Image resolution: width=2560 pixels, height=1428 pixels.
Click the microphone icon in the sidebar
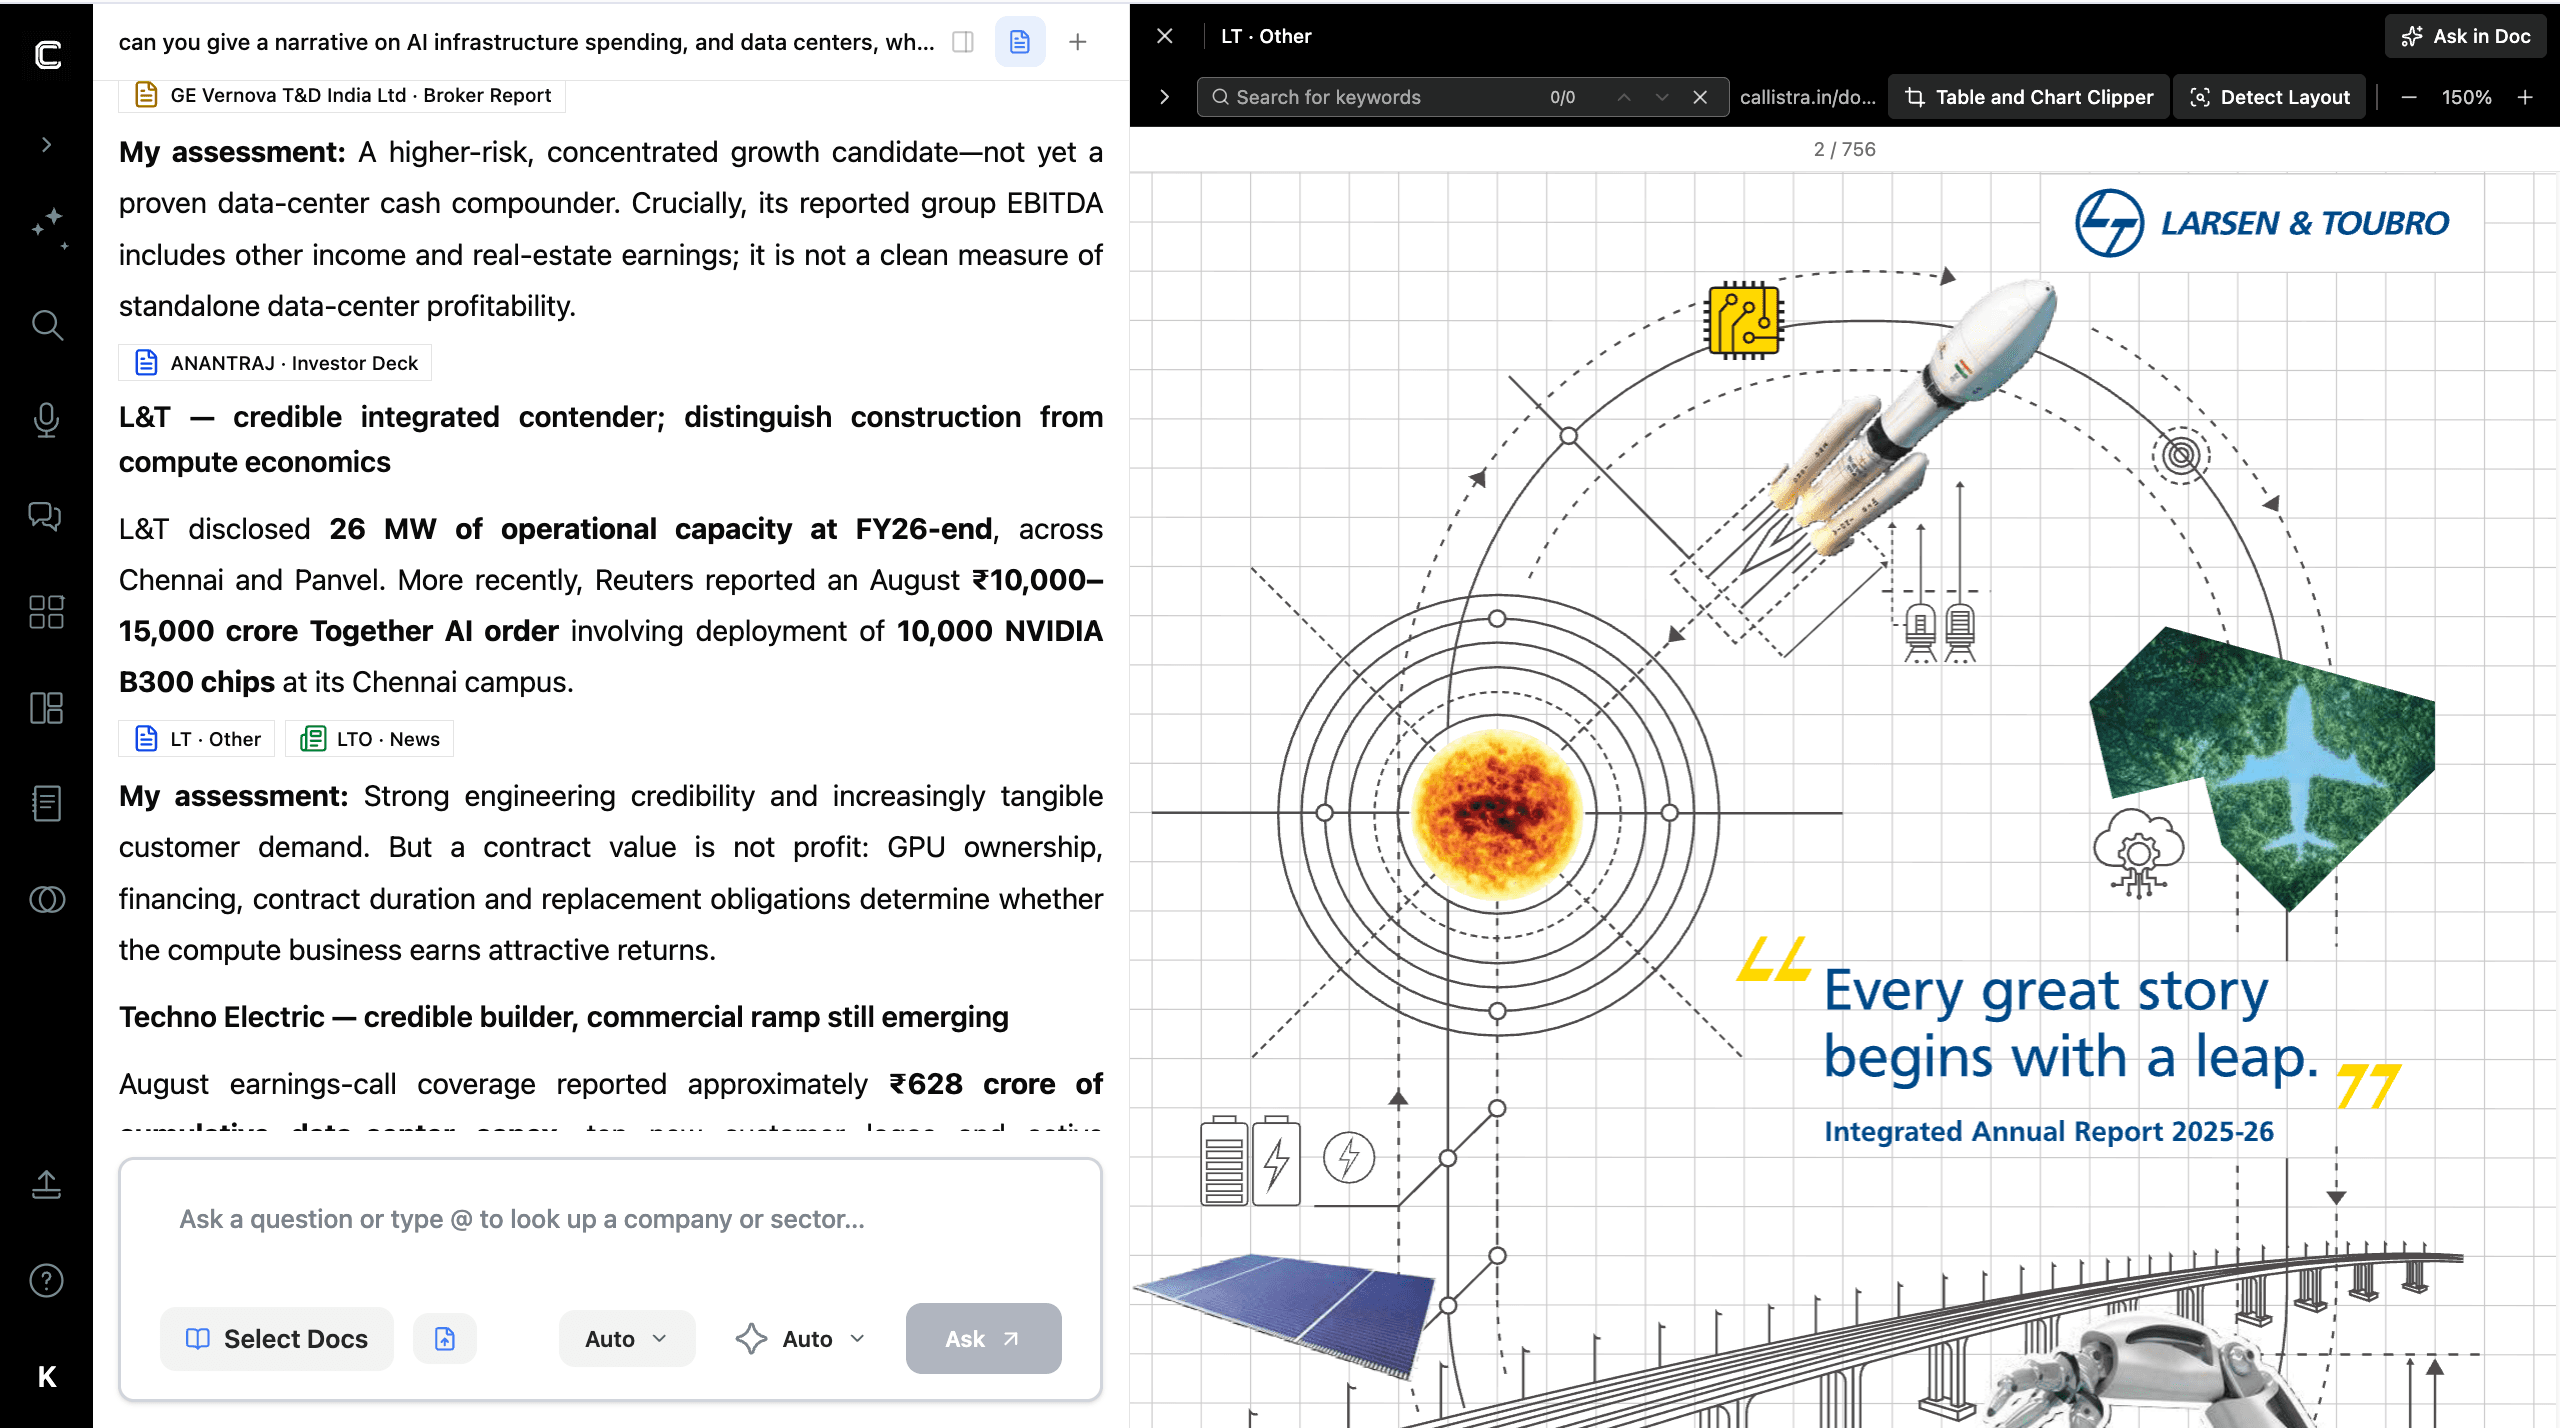pos(46,420)
